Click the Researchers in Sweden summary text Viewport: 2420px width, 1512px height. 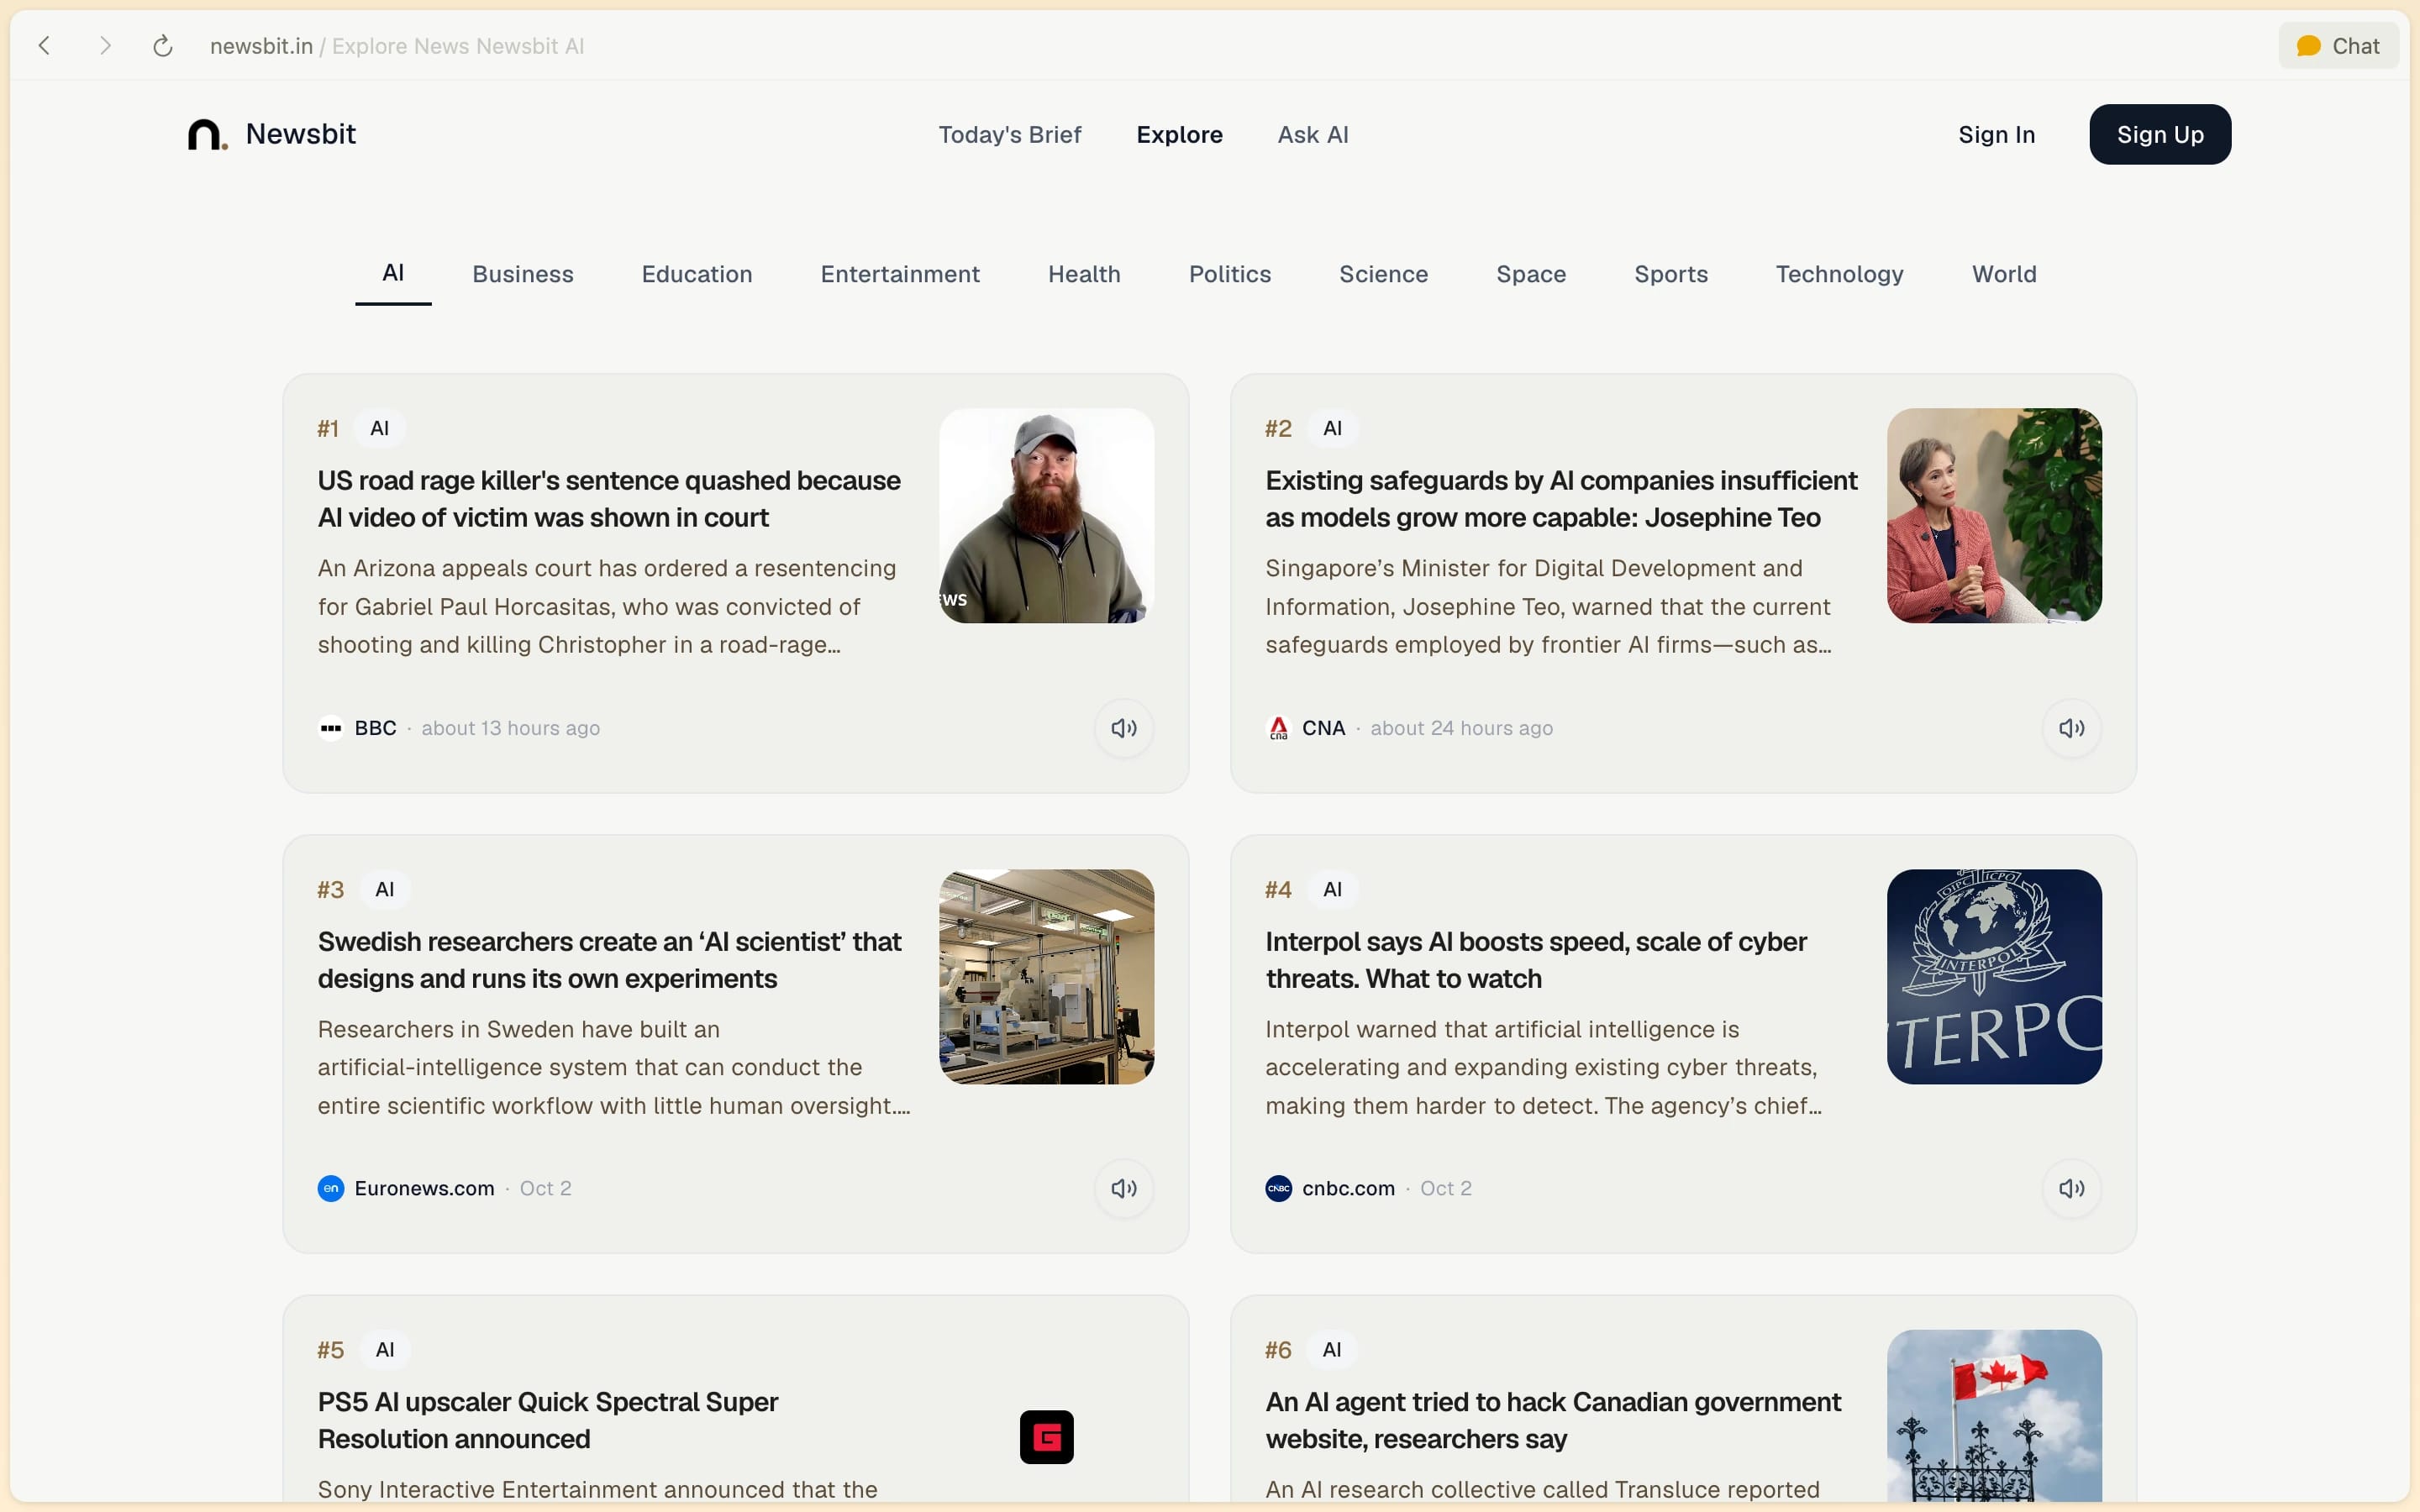tap(614, 1067)
